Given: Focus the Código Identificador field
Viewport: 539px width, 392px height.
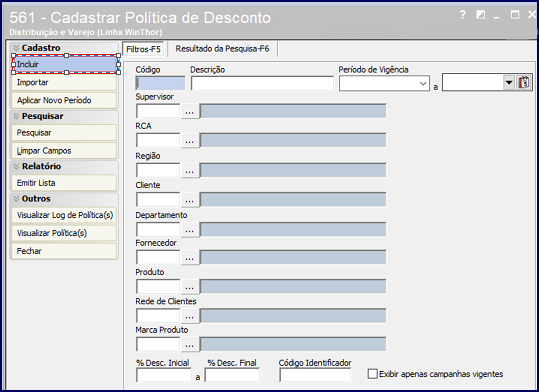Looking at the screenshot, I should click(315, 375).
